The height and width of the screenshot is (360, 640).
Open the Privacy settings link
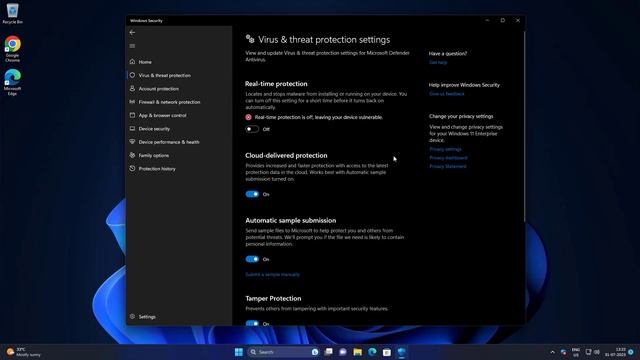tap(445, 149)
